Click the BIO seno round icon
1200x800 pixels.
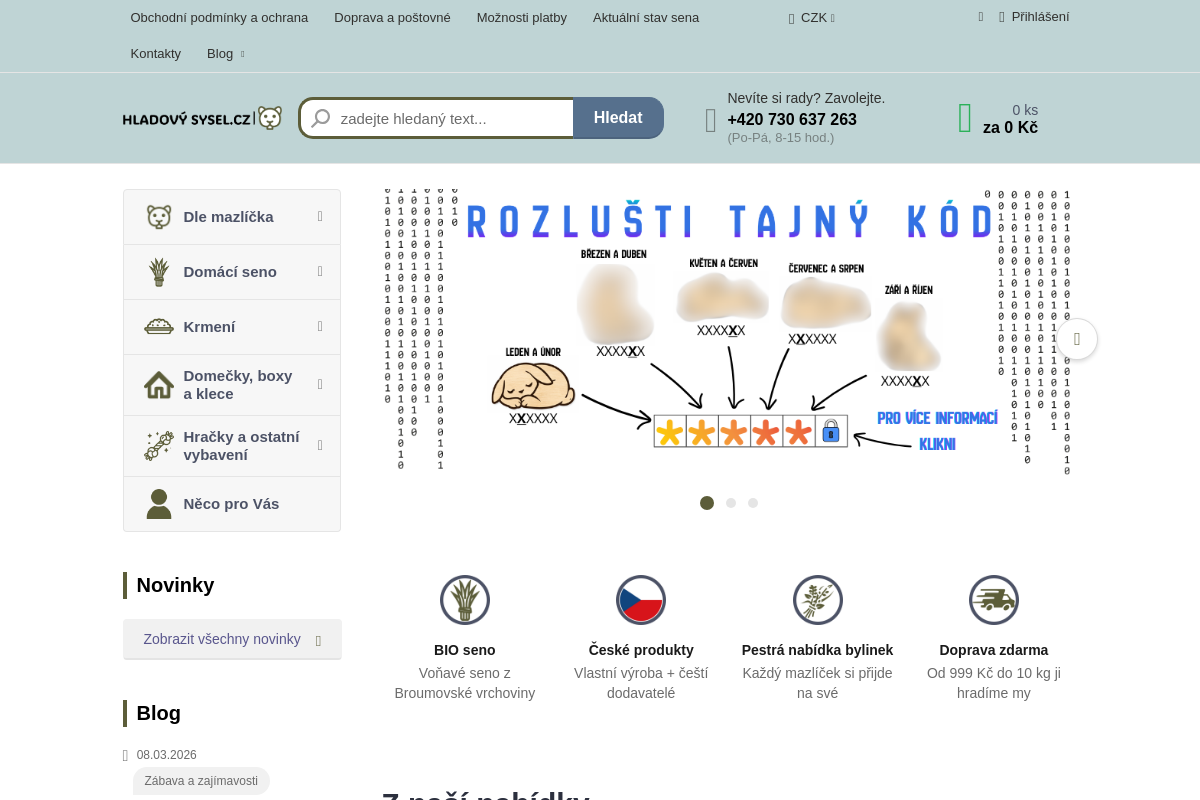point(465,600)
